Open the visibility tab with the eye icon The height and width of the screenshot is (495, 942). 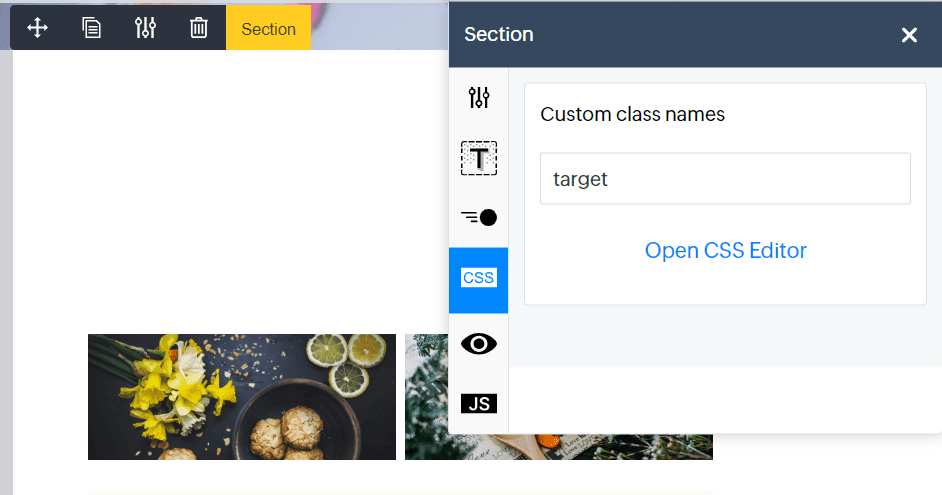point(479,344)
